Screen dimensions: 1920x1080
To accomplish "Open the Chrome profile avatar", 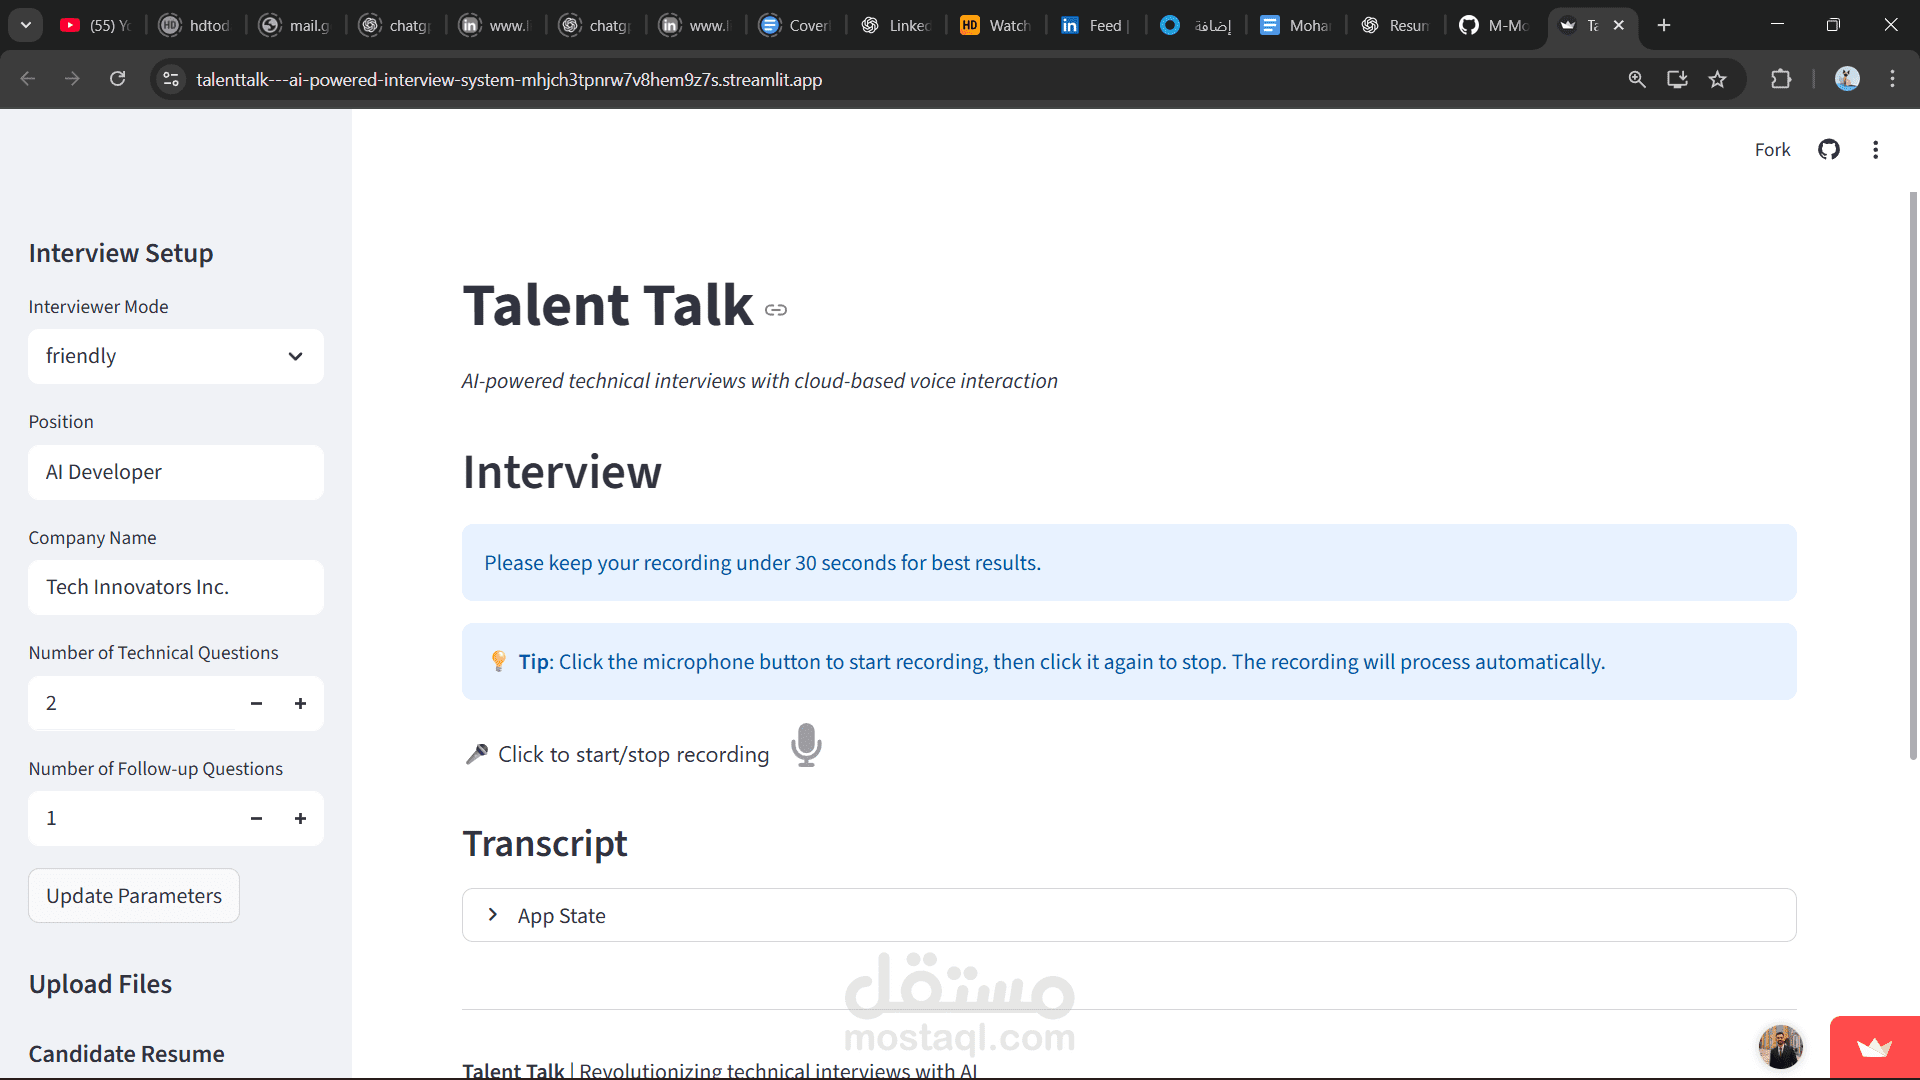I will [x=1847, y=79].
